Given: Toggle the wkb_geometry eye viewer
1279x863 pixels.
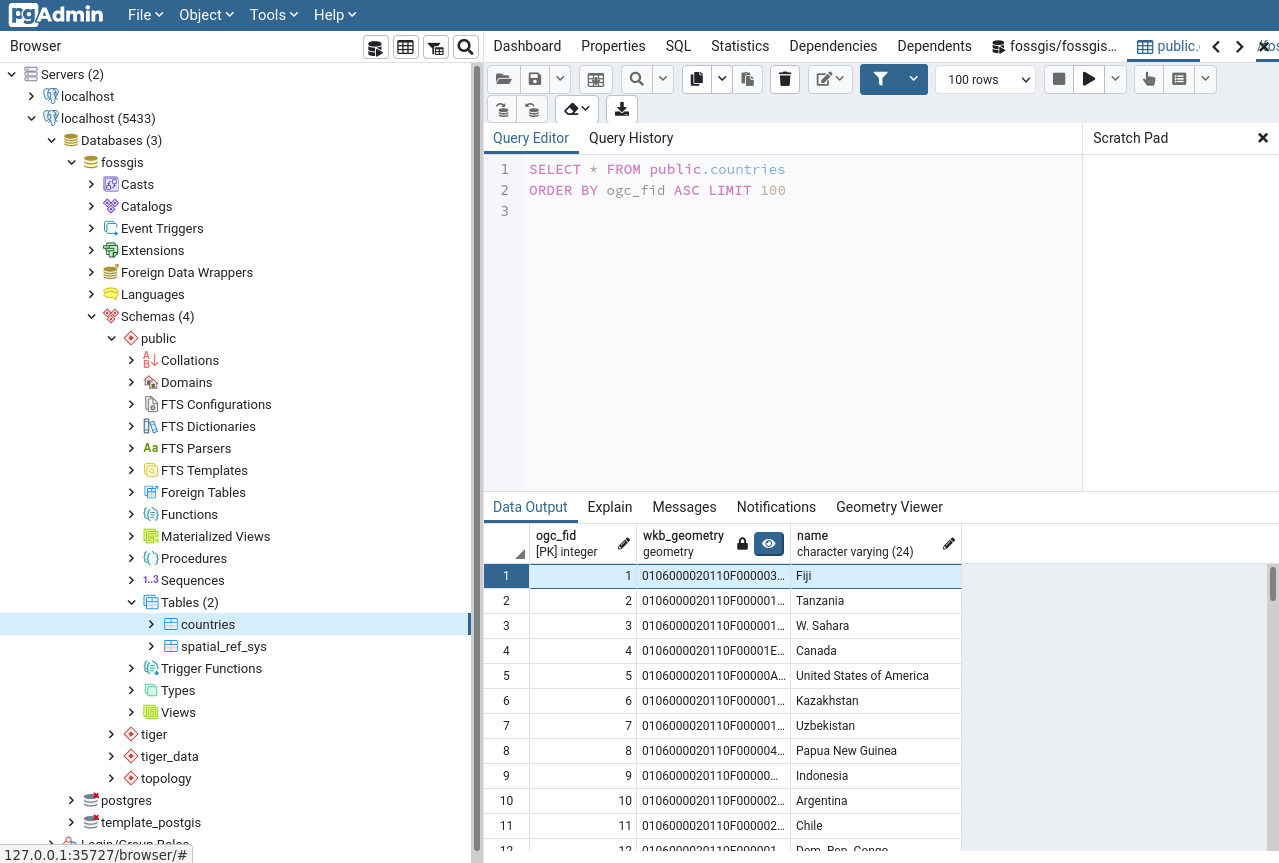Looking at the screenshot, I should click(768, 544).
